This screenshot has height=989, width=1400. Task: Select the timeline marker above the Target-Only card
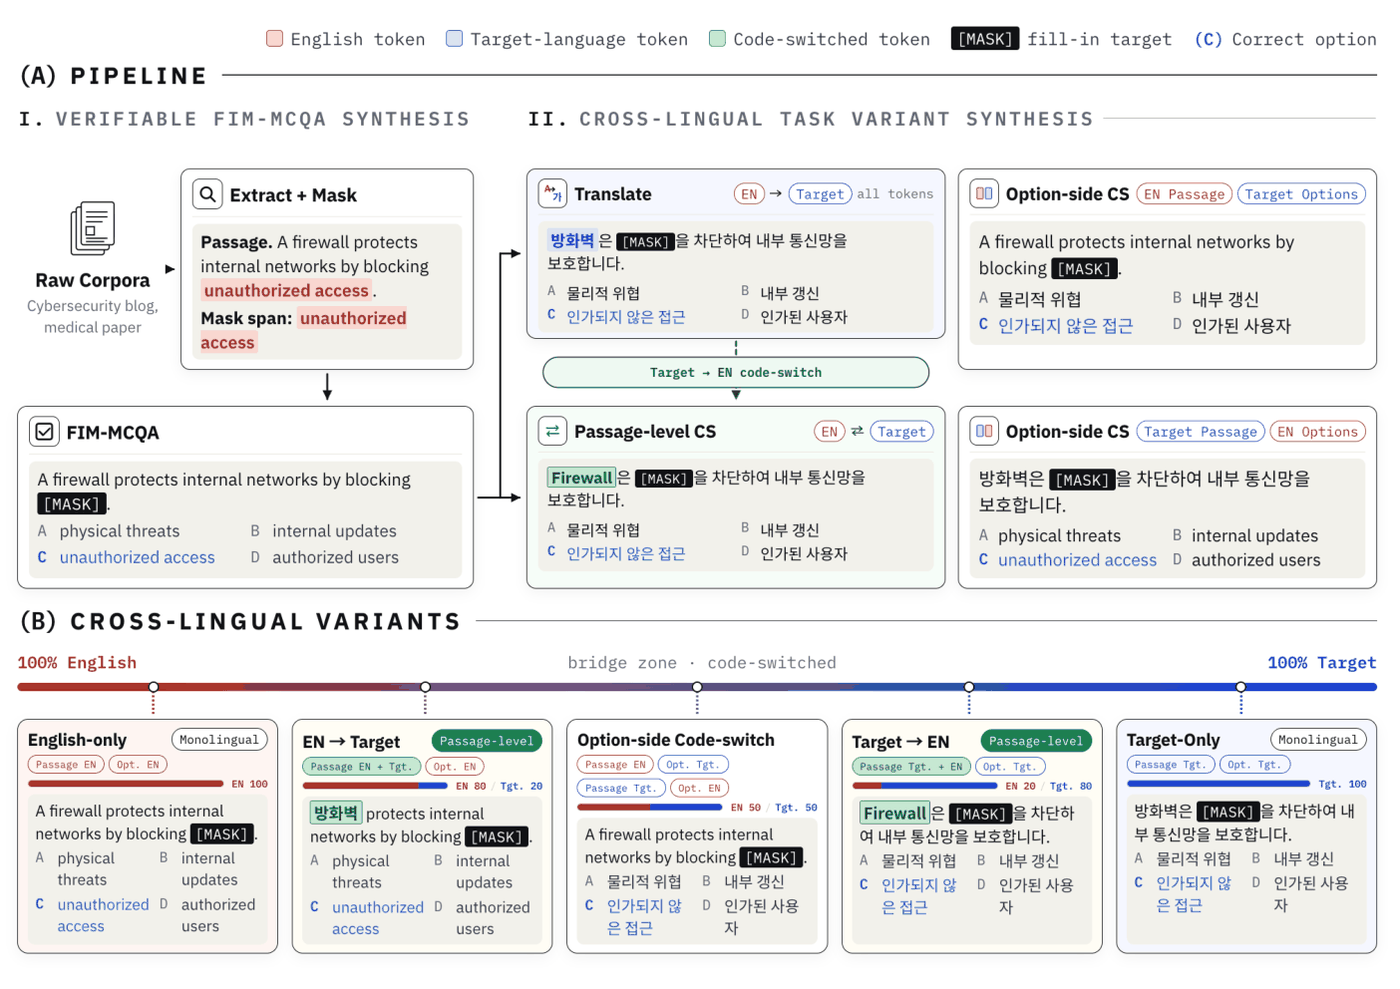tap(1241, 687)
